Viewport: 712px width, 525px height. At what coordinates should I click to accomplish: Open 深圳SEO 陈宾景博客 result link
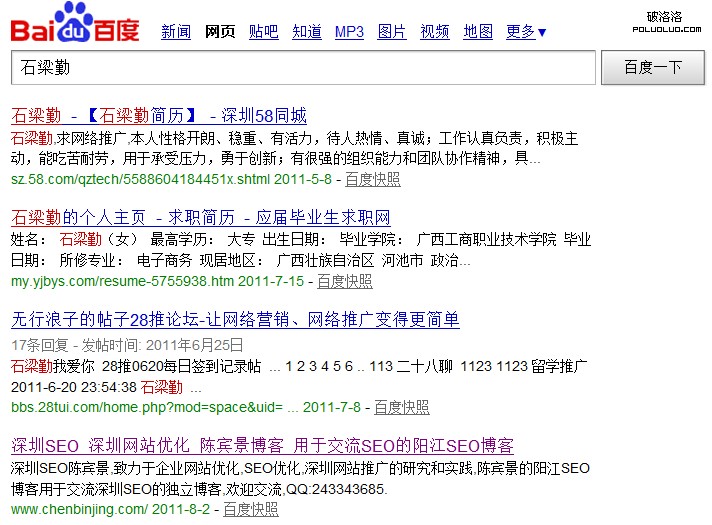pyautogui.click(x=262, y=446)
